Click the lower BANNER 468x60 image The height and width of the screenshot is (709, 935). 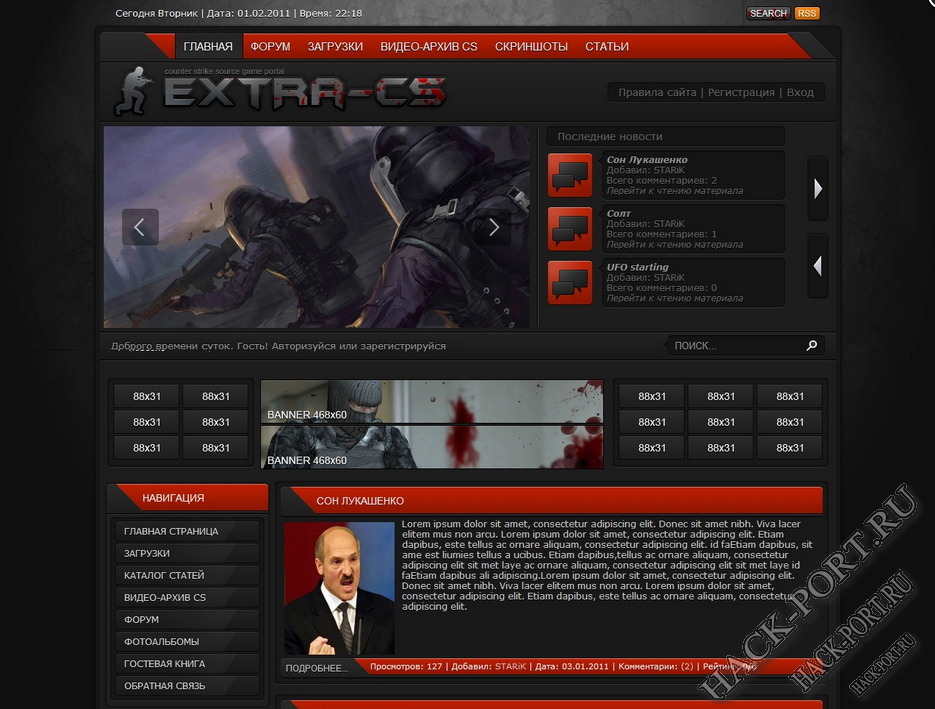[432, 447]
